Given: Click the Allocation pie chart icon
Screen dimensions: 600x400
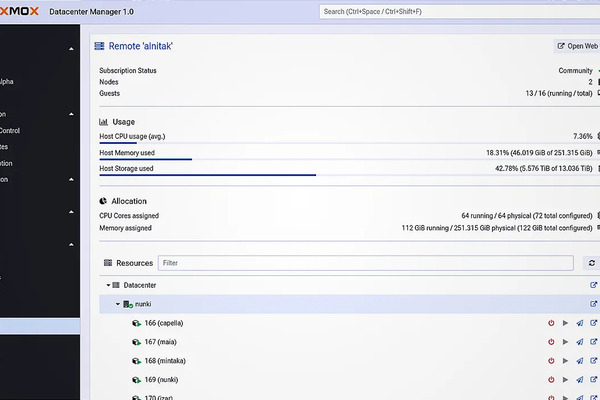Looking at the screenshot, I should pos(103,201).
